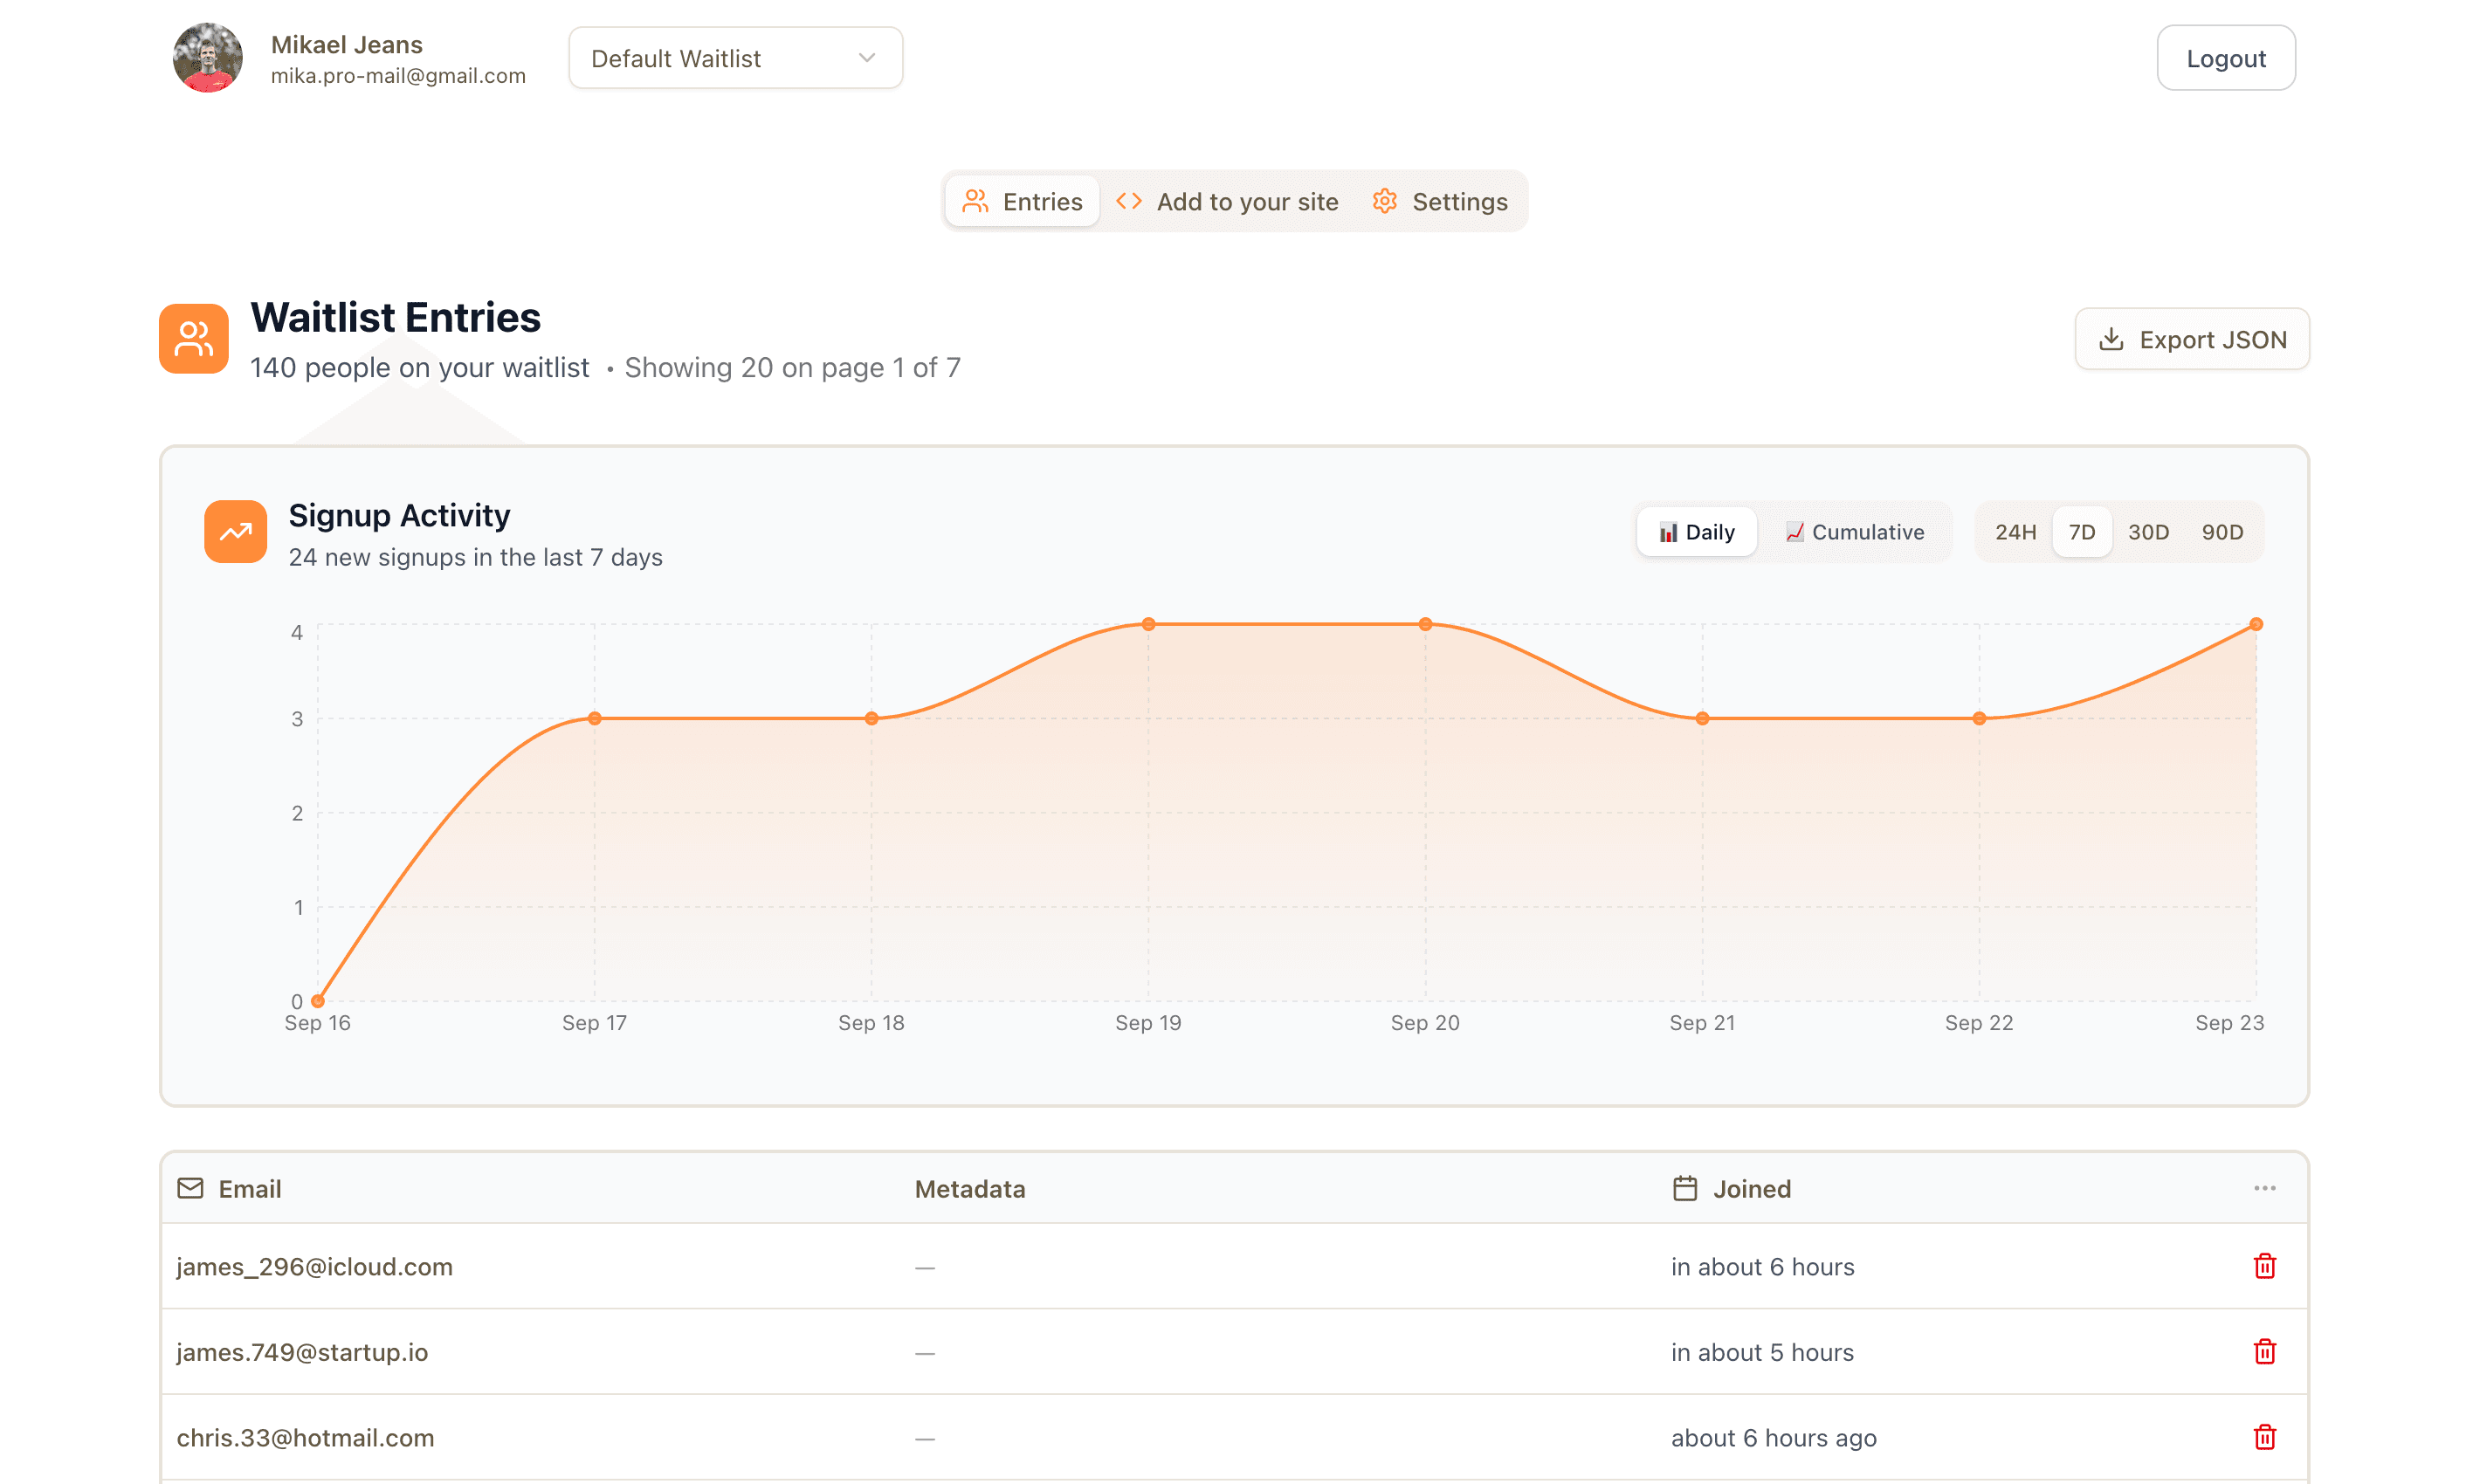Viewport: 2473px width, 1484px height.
Task: Select the 90D time range
Action: 2222,532
